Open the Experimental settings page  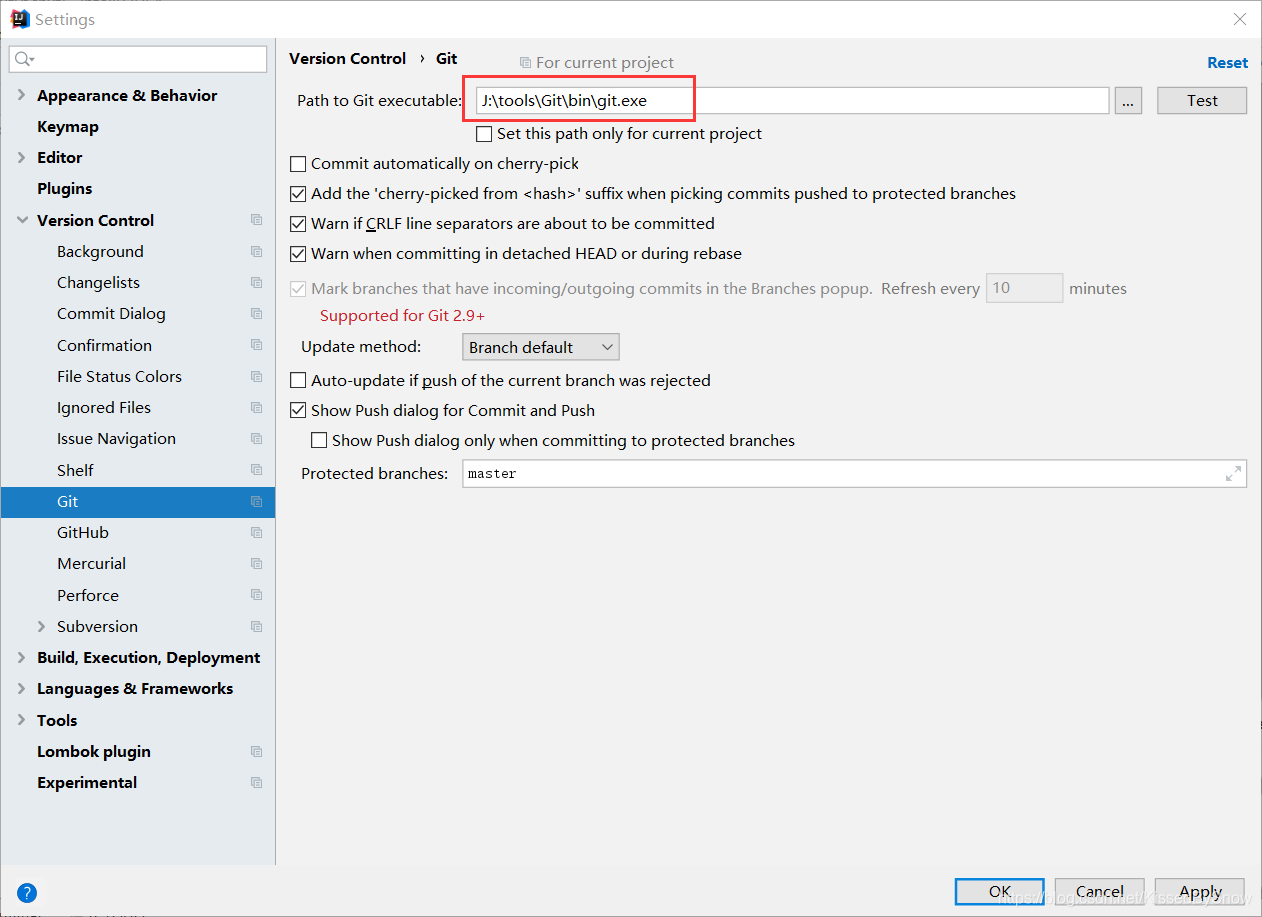(x=87, y=782)
